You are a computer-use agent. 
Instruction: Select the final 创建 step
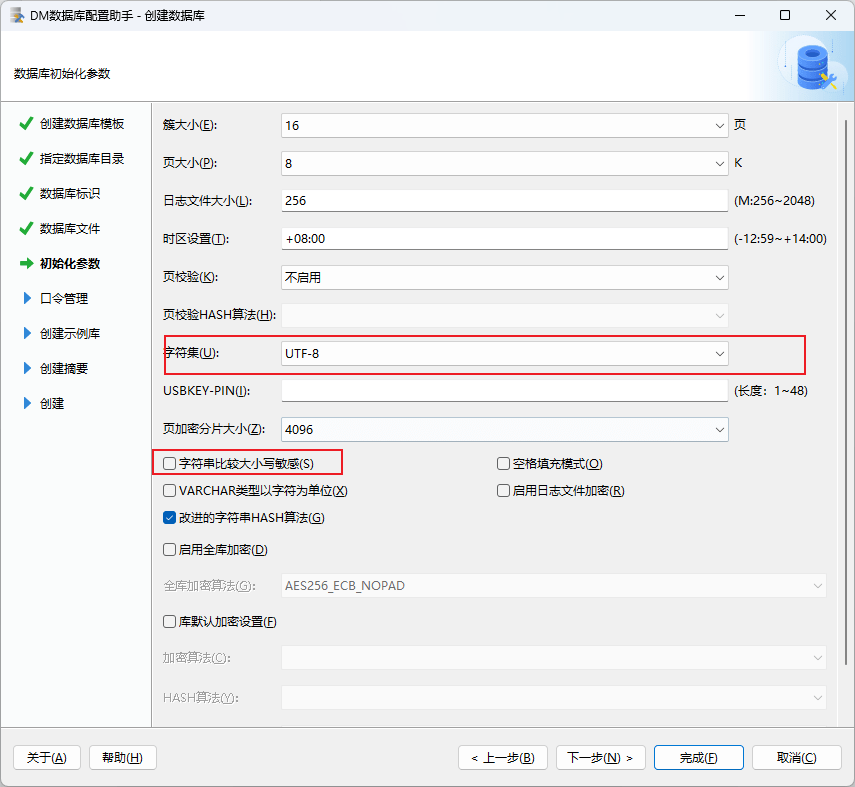point(52,403)
